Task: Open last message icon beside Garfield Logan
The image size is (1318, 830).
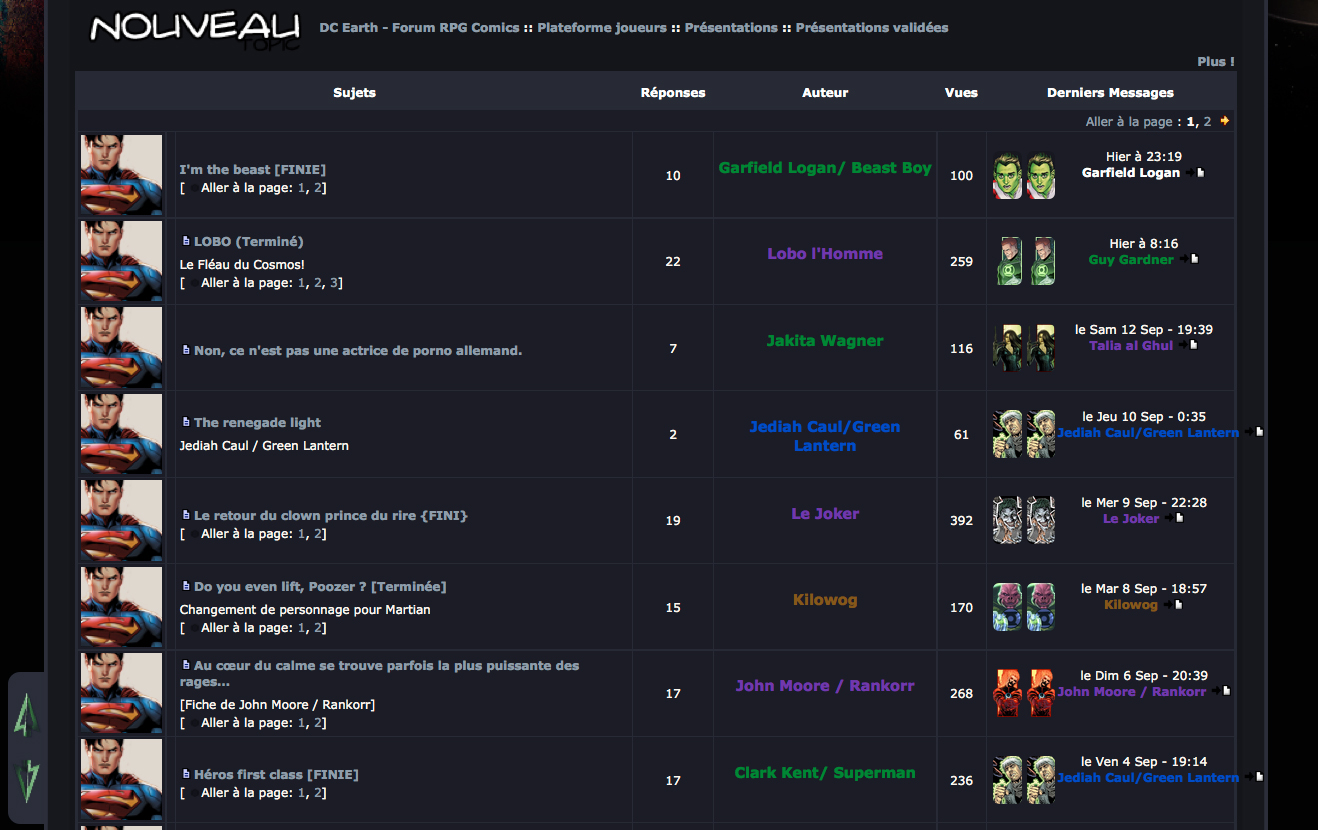Action: [x=1200, y=173]
